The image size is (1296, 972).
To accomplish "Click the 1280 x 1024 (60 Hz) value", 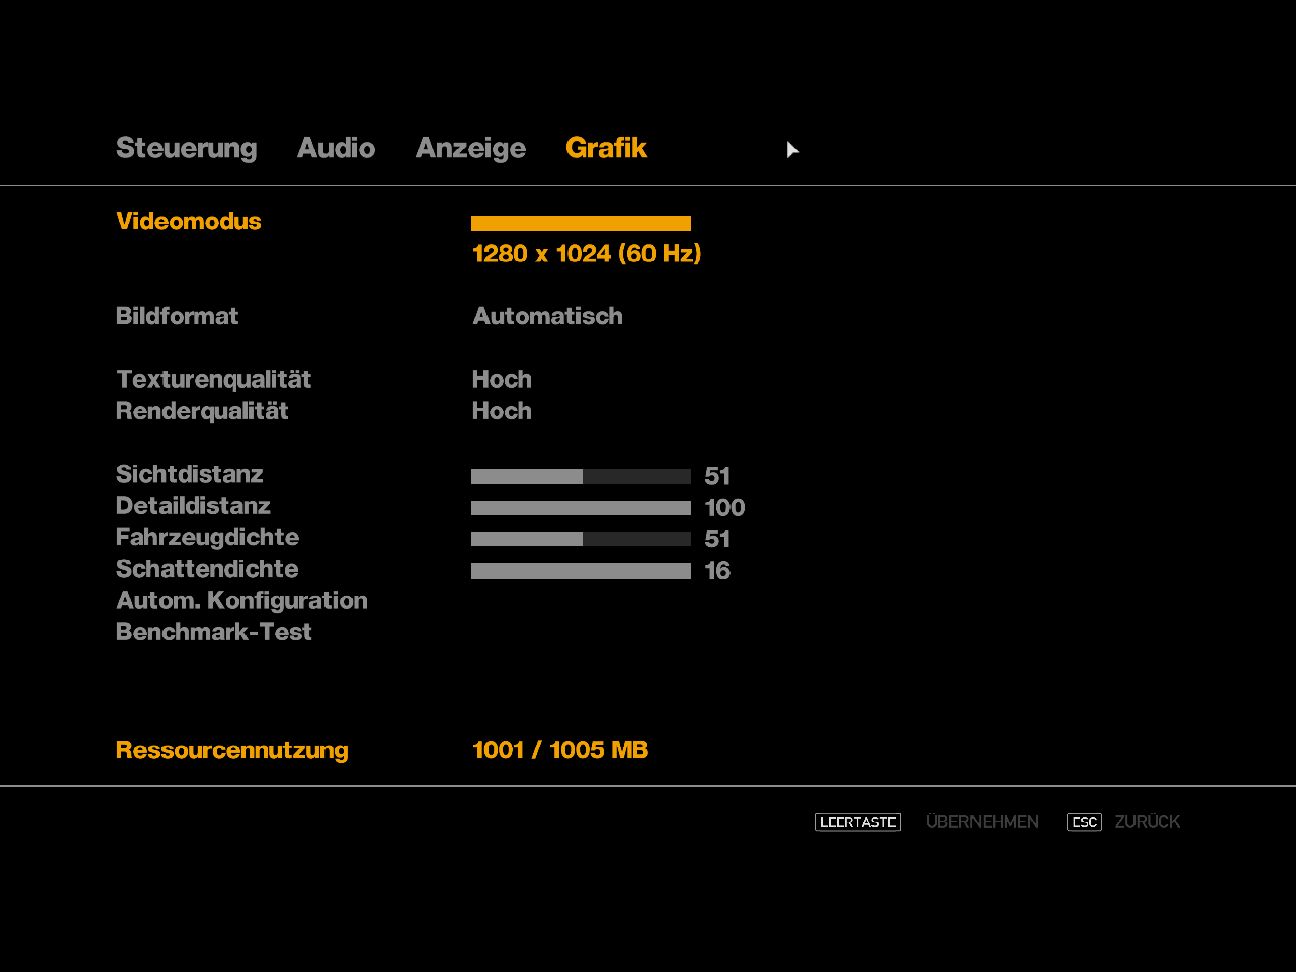I will pyautogui.click(x=587, y=253).
